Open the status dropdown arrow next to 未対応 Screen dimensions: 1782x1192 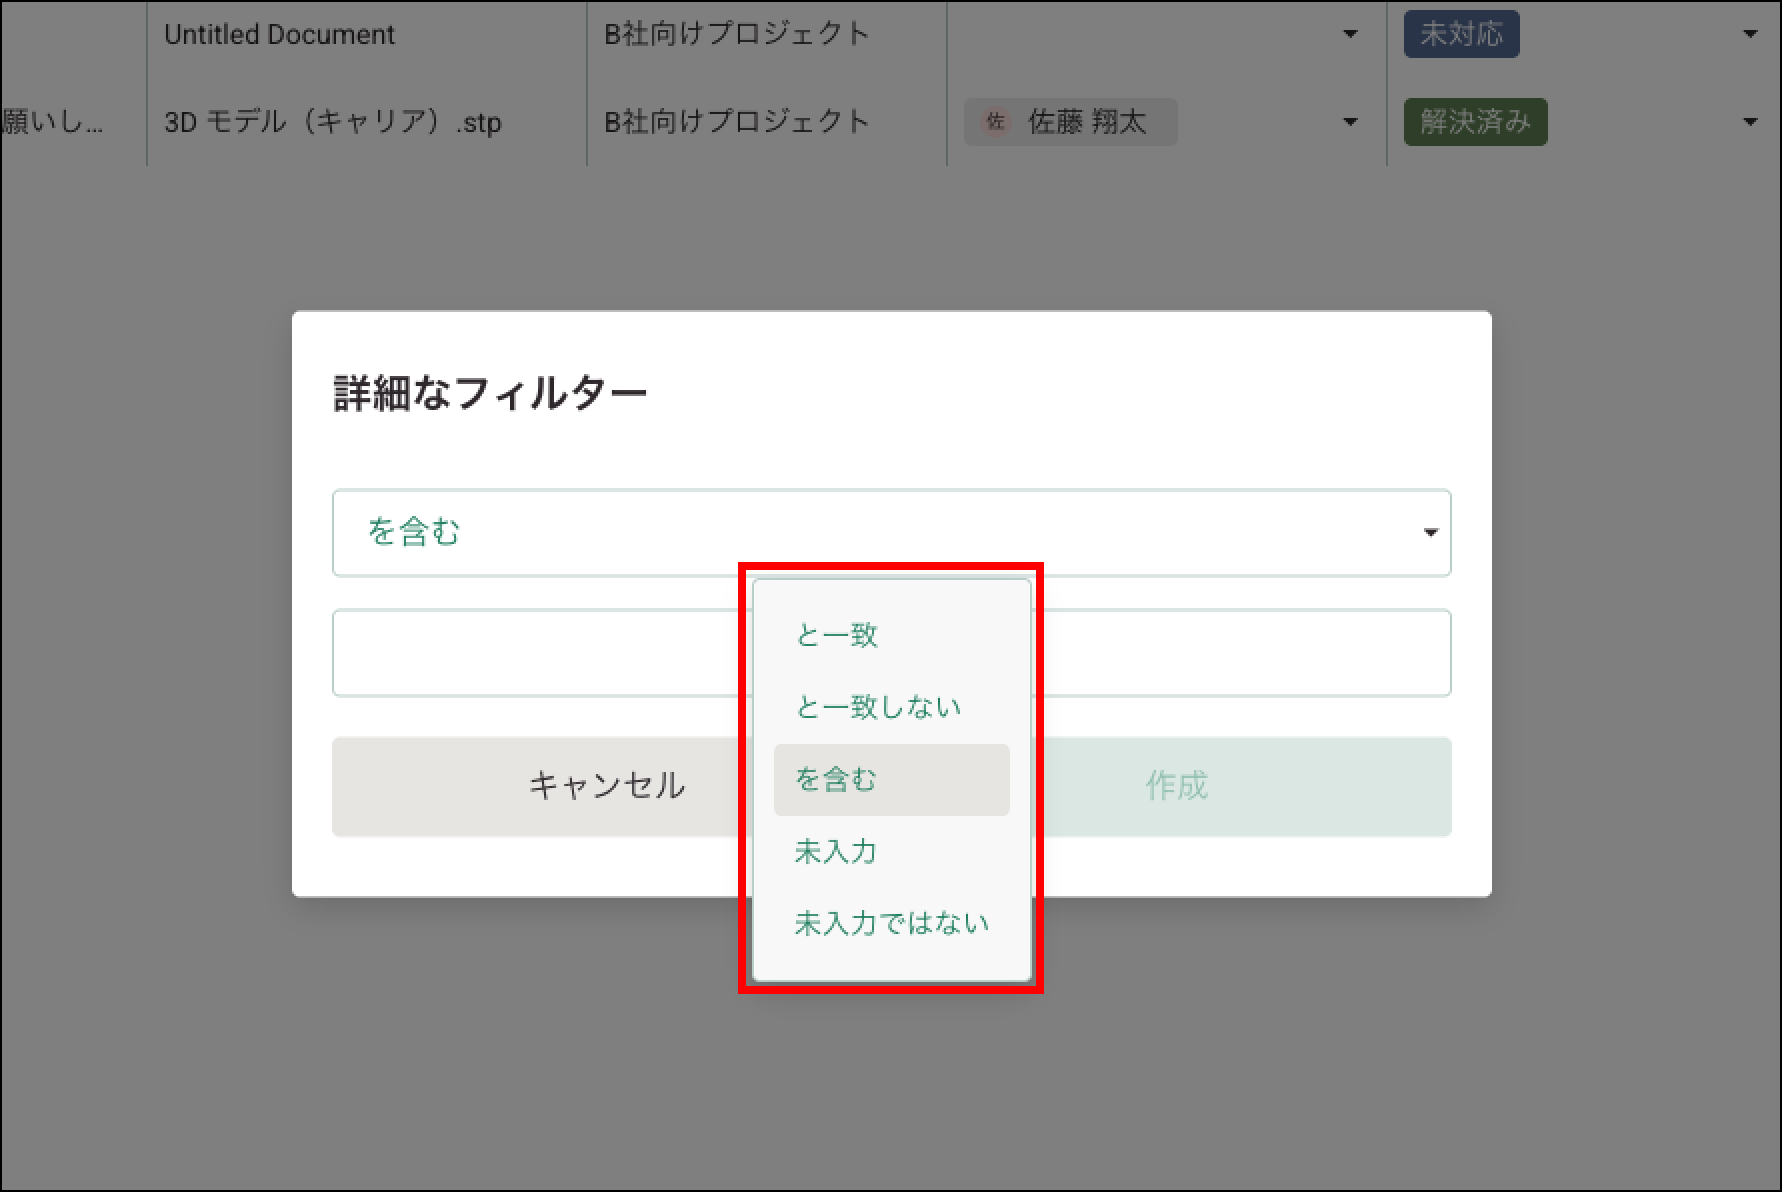point(1750,35)
